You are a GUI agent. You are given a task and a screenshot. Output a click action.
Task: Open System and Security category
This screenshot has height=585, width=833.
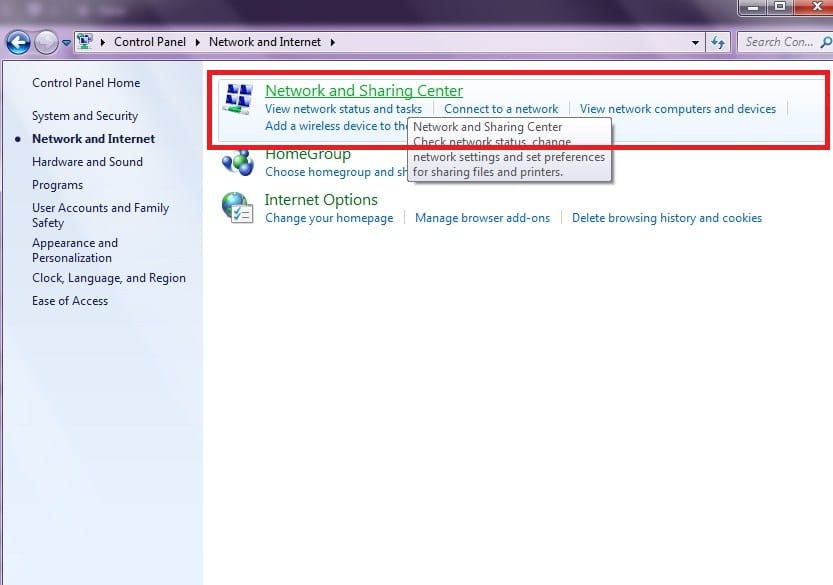[x=85, y=116]
